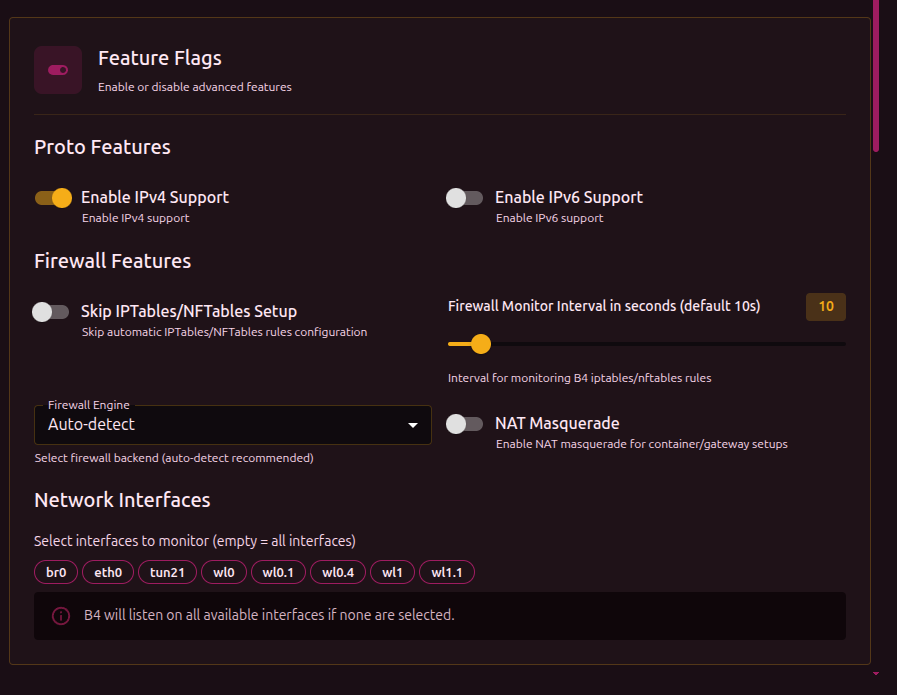Toggle Skip IPTables/NFTables Setup on
The width and height of the screenshot is (897, 695).
coord(51,312)
